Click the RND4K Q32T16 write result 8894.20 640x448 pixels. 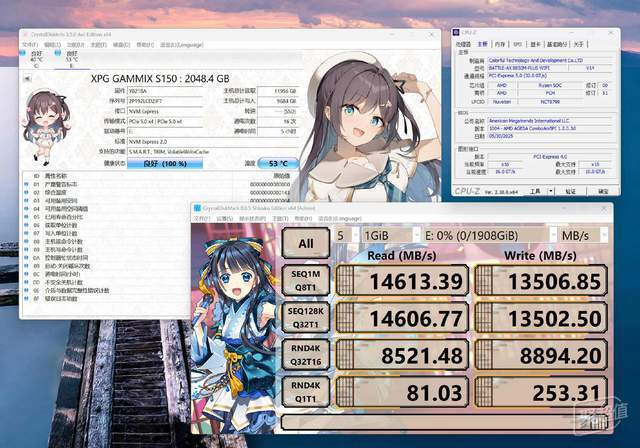pyautogui.click(x=541, y=355)
